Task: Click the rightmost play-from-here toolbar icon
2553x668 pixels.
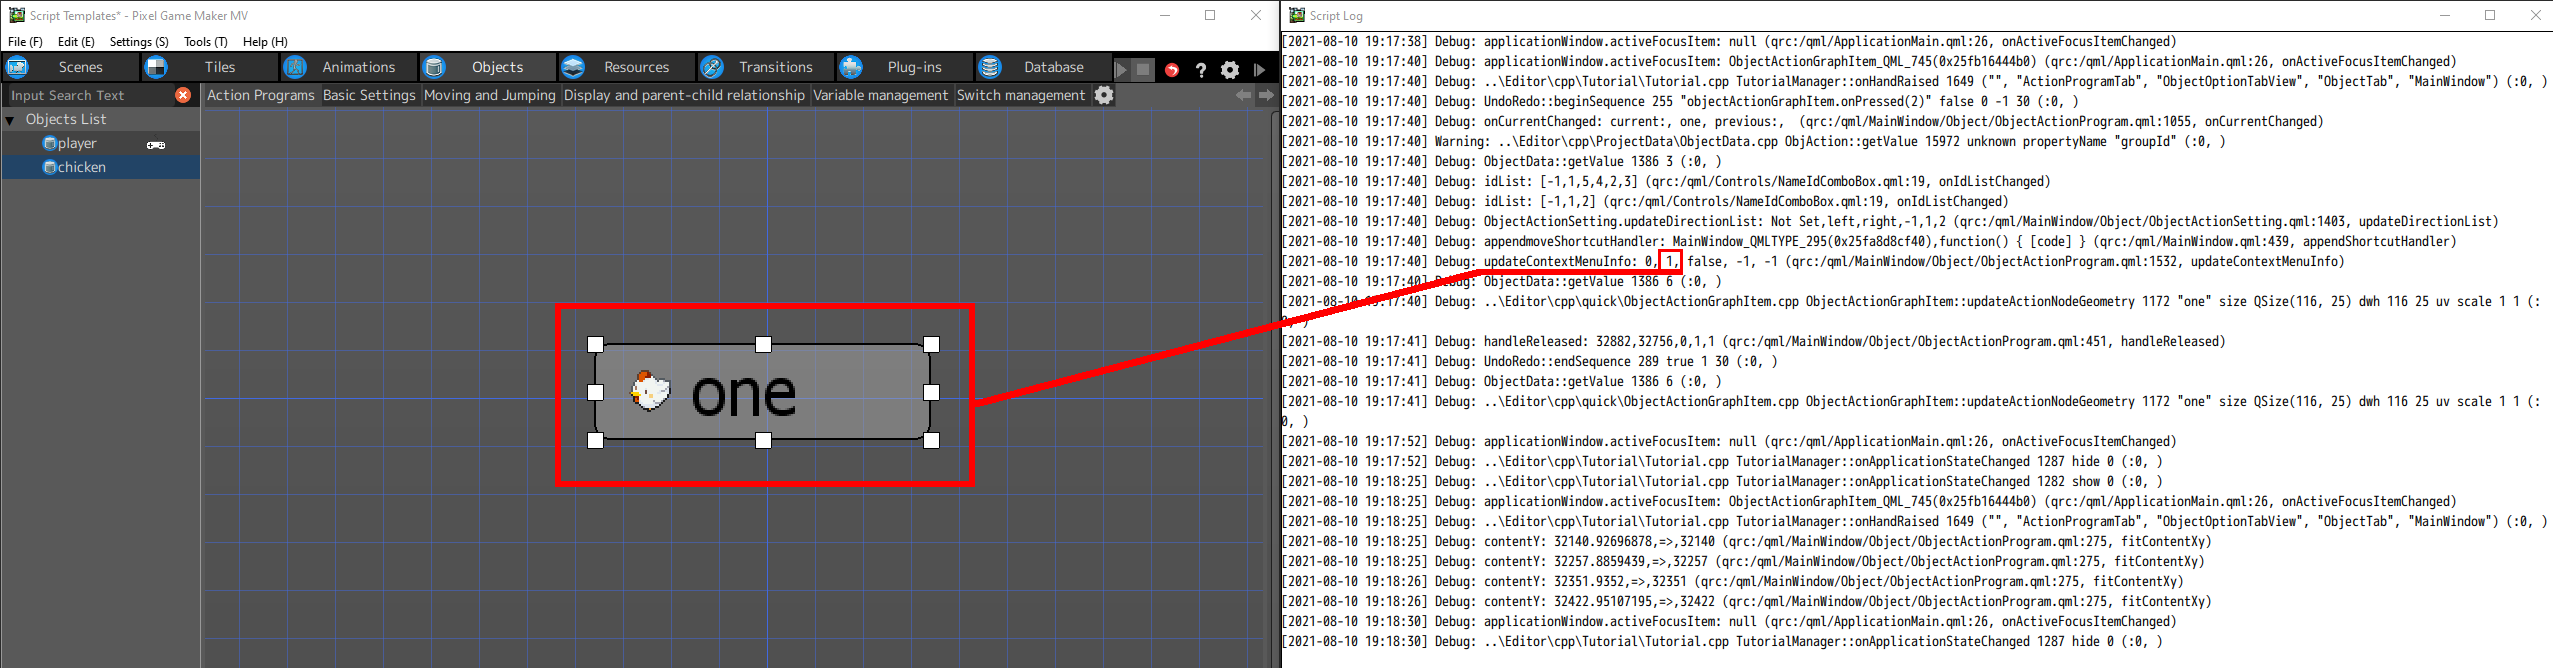Action: coord(1259,69)
